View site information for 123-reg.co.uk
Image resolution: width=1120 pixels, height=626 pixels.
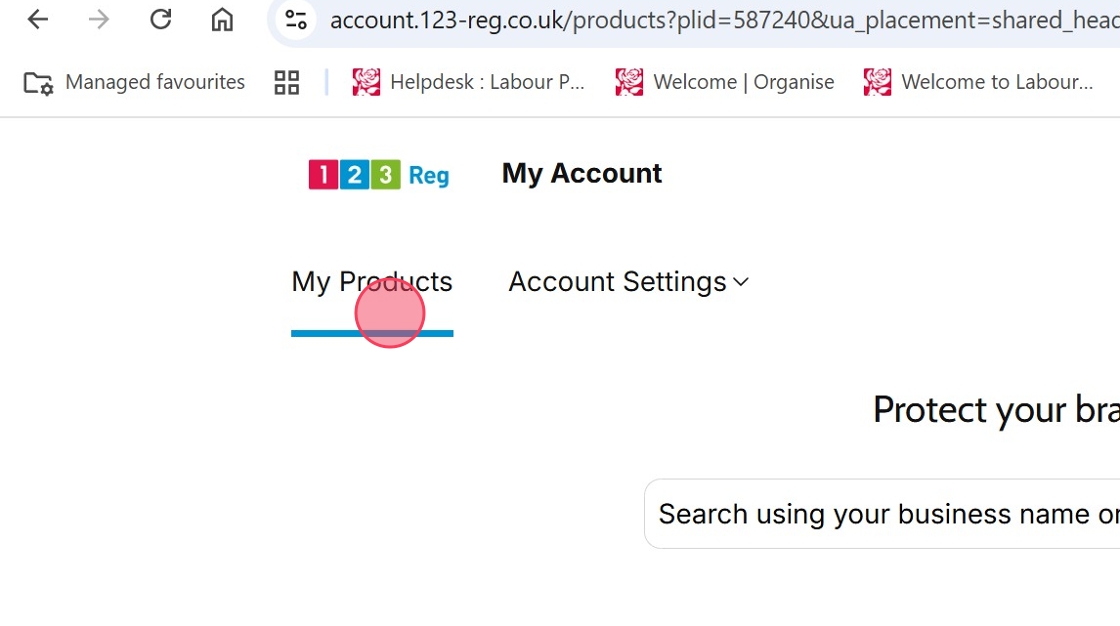pyautogui.click(x=296, y=19)
